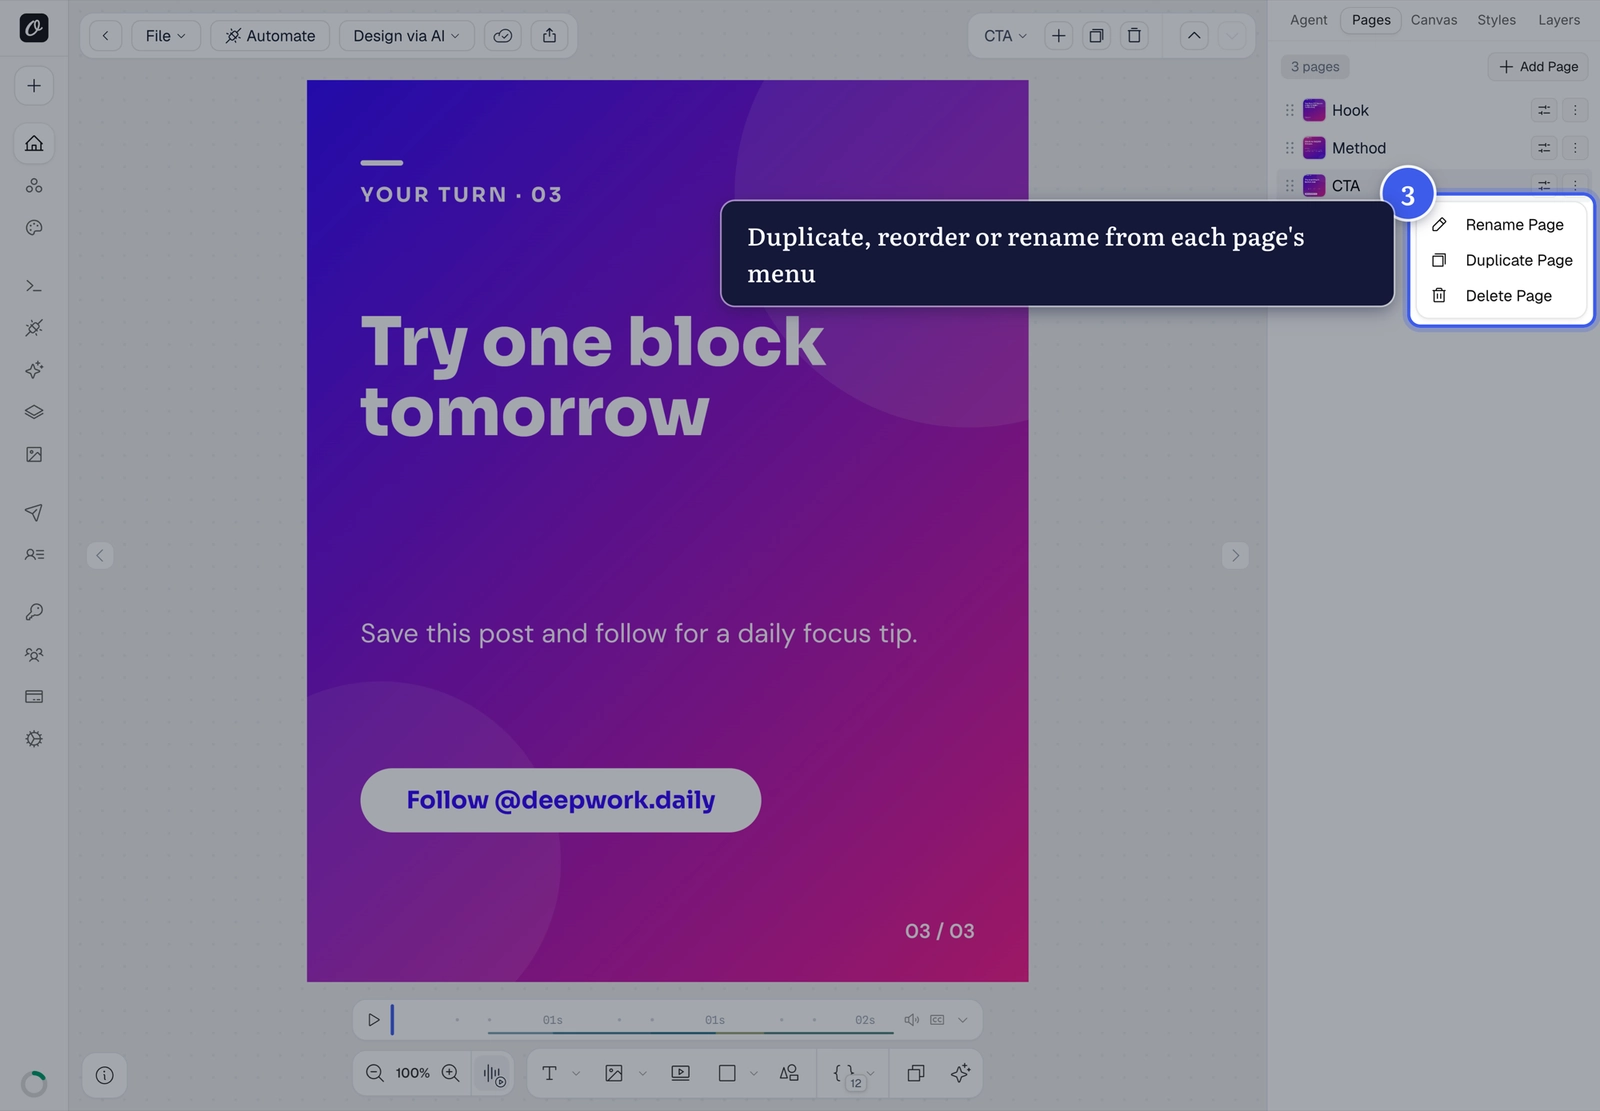Toggle closed captions in the timeline
This screenshot has width=1600, height=1111.
937,1020
